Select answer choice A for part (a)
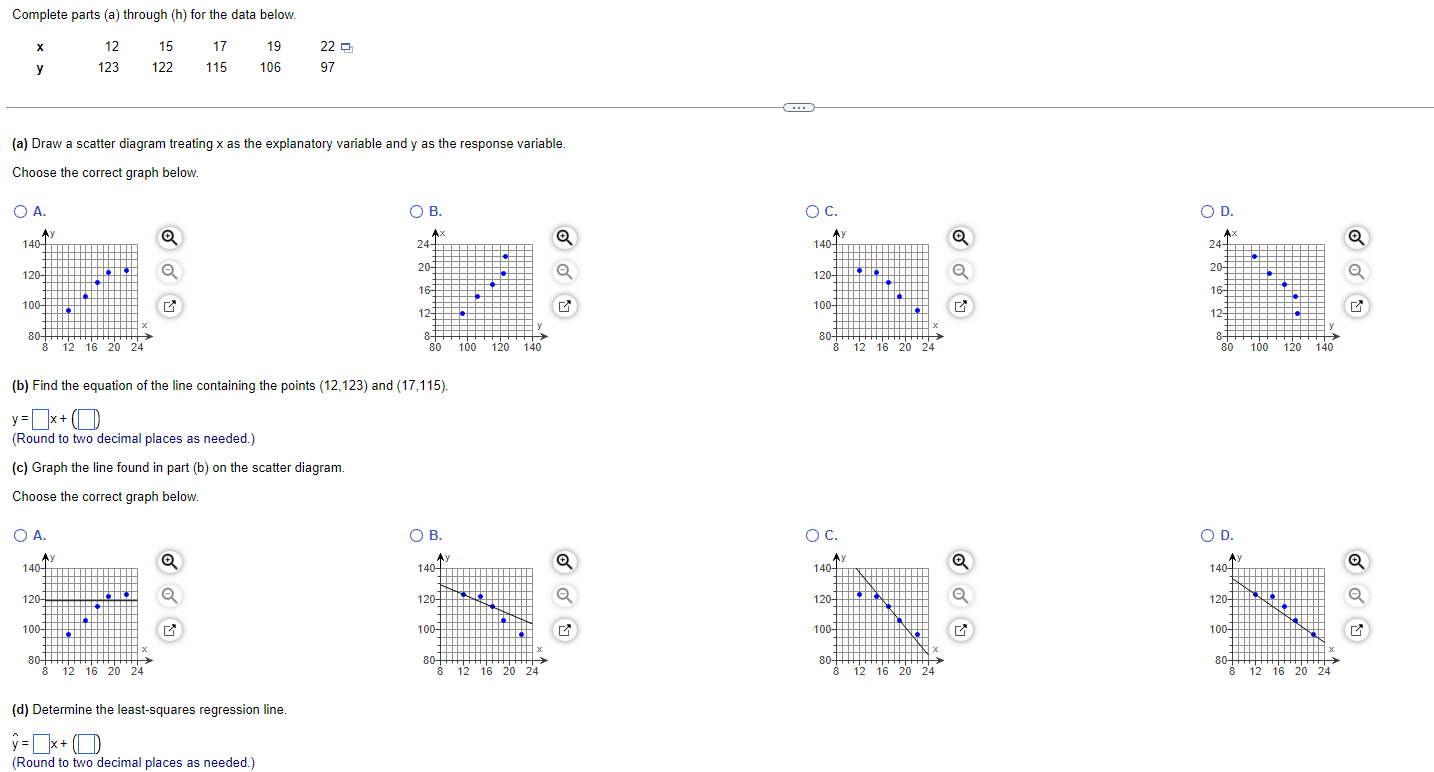This screenshot has height=772, width=1434. click(x=20, y=211)
